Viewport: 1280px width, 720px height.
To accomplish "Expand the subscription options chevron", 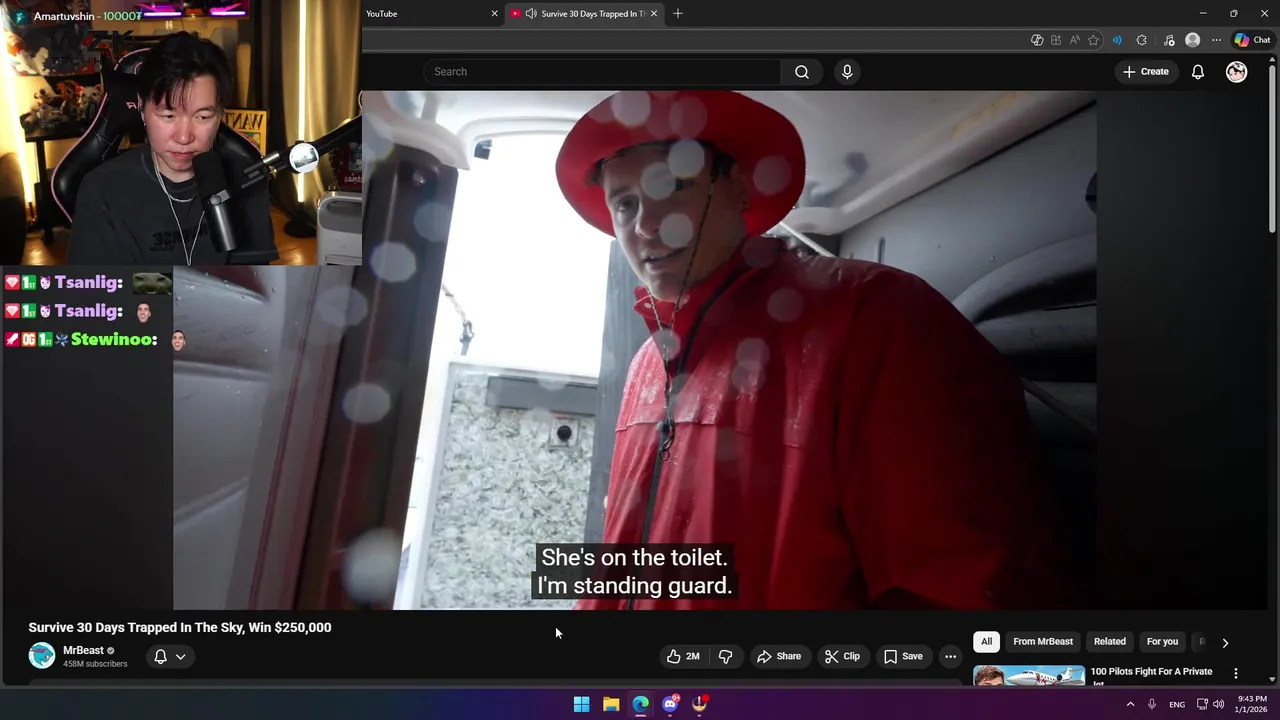I will tap(181, 657).
